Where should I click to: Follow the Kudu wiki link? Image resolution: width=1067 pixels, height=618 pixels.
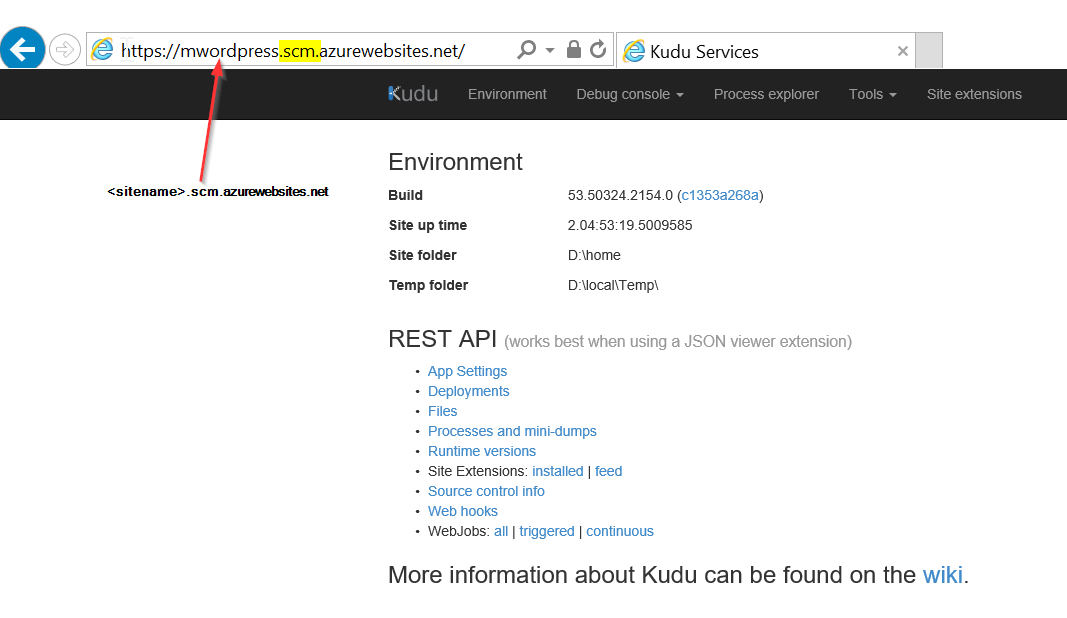942,575
